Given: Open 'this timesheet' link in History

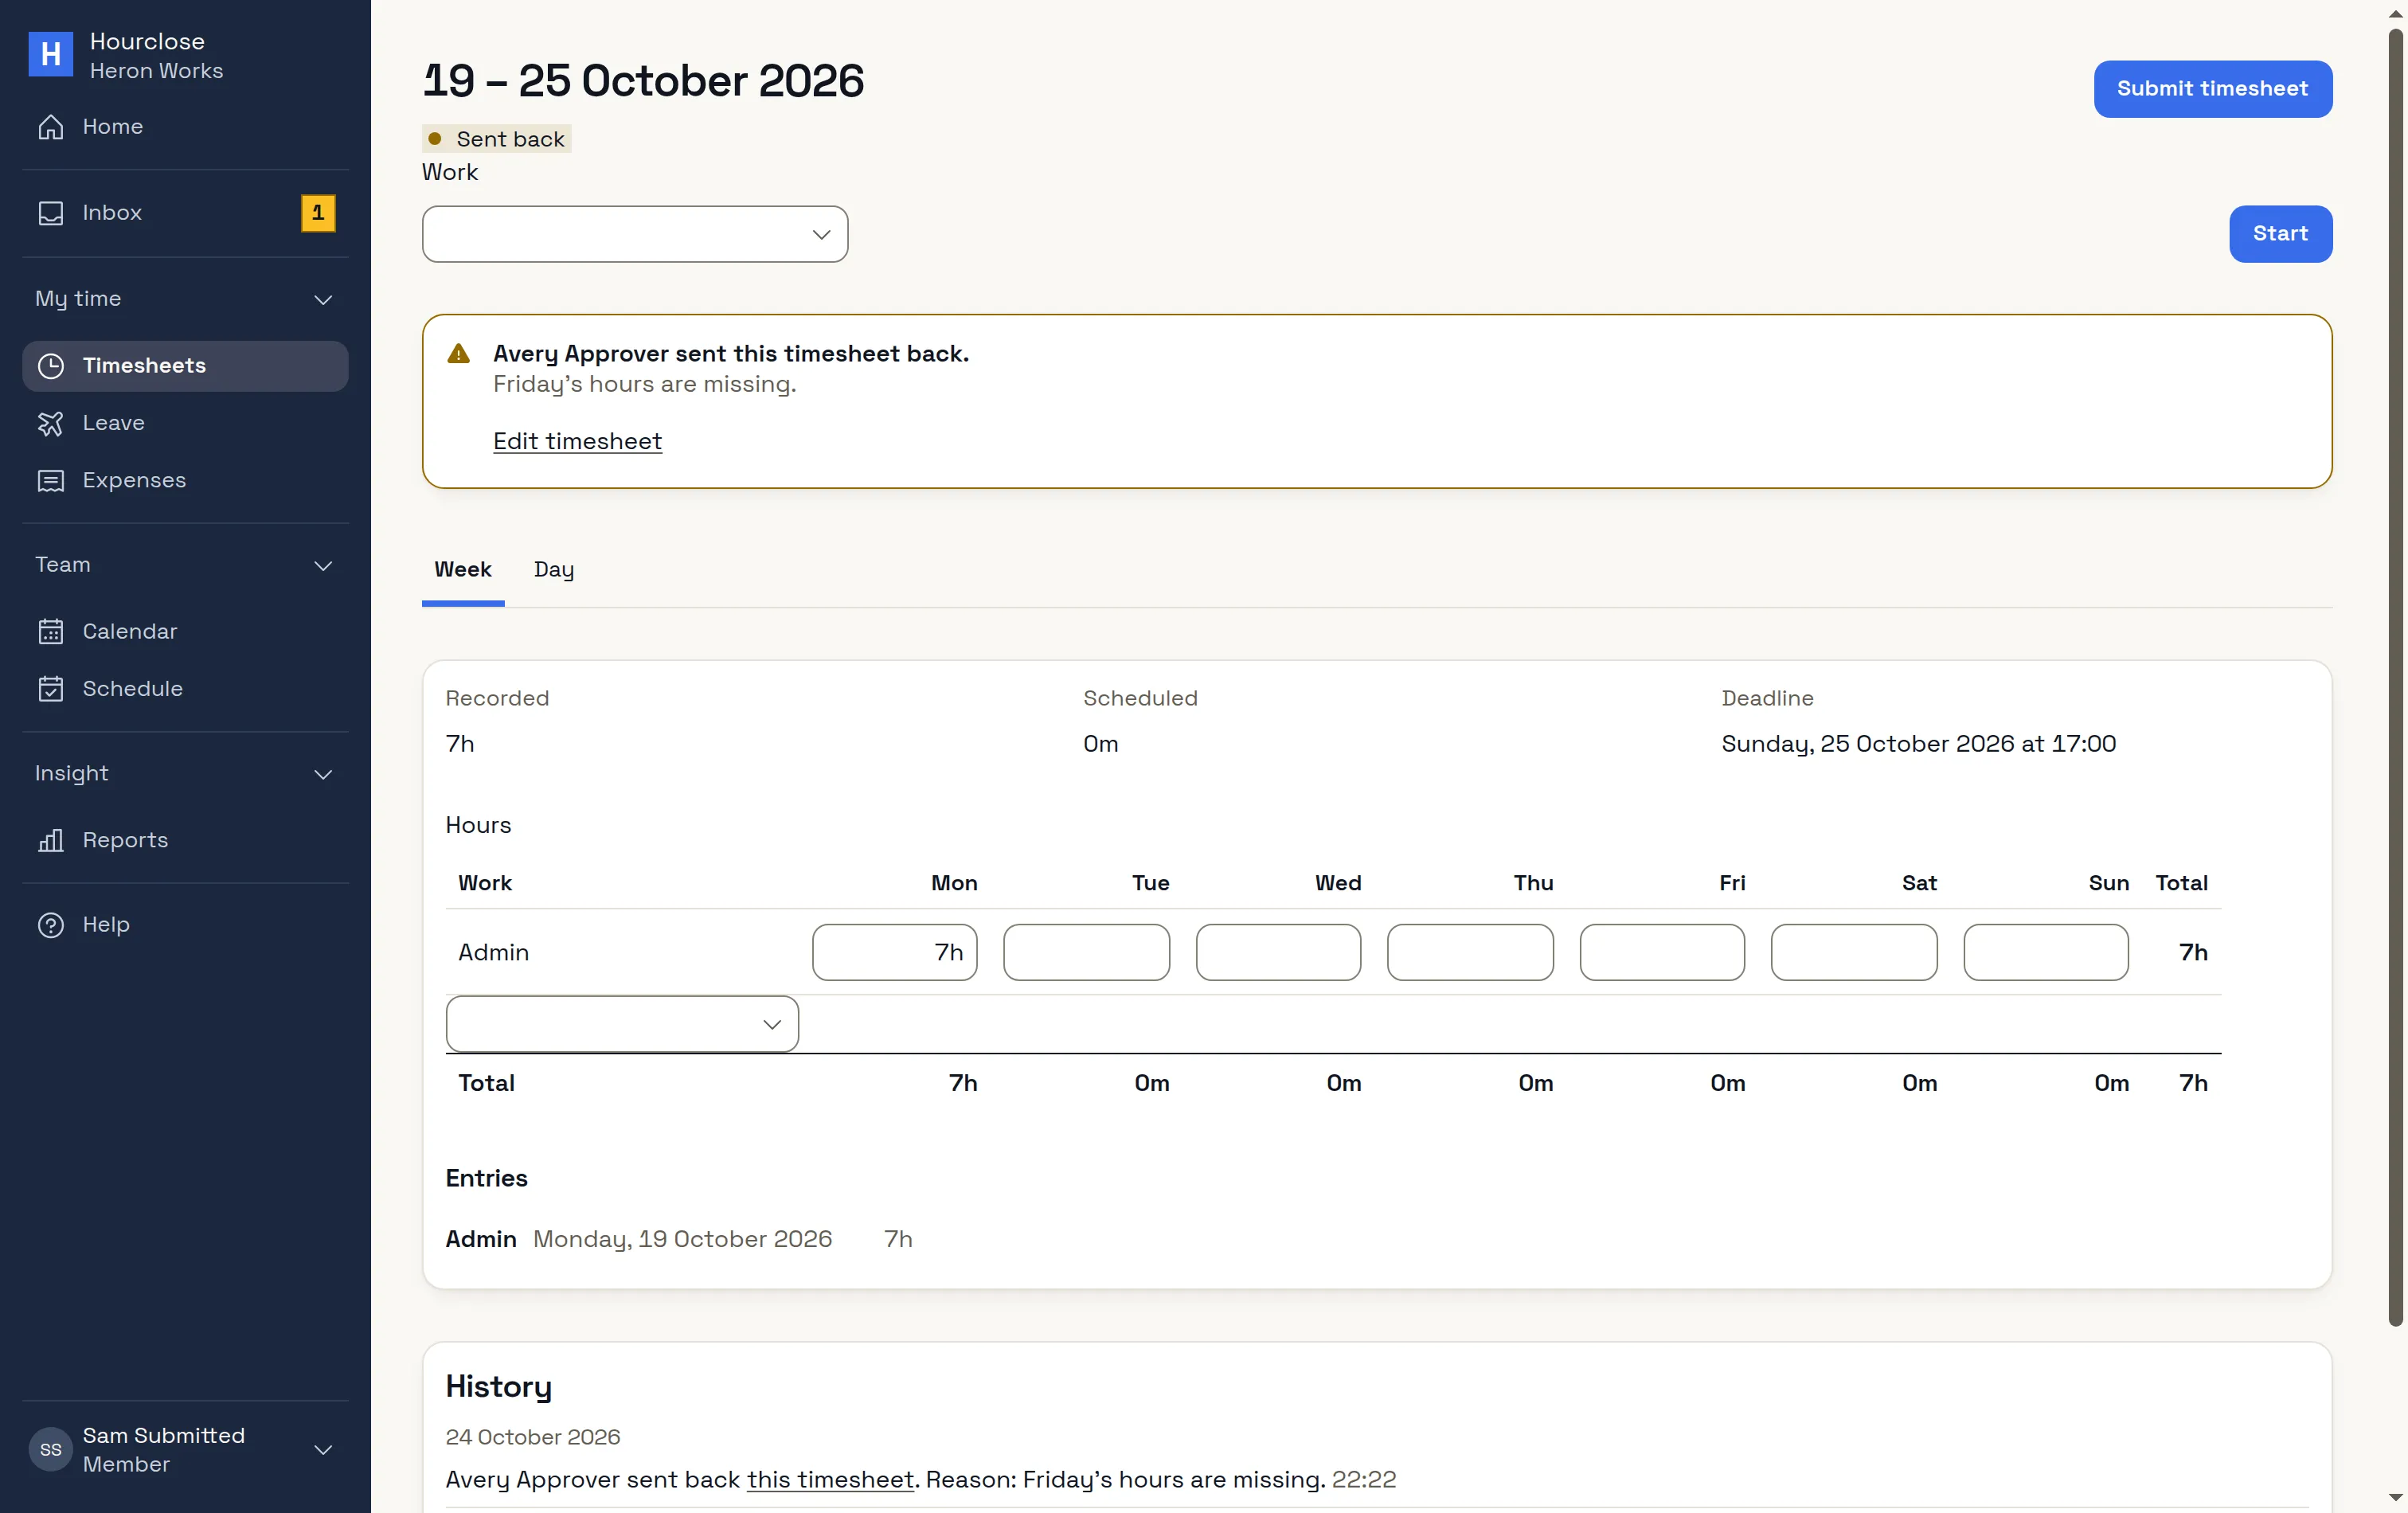Looking at the screenshot, I should pos(830,1480).
